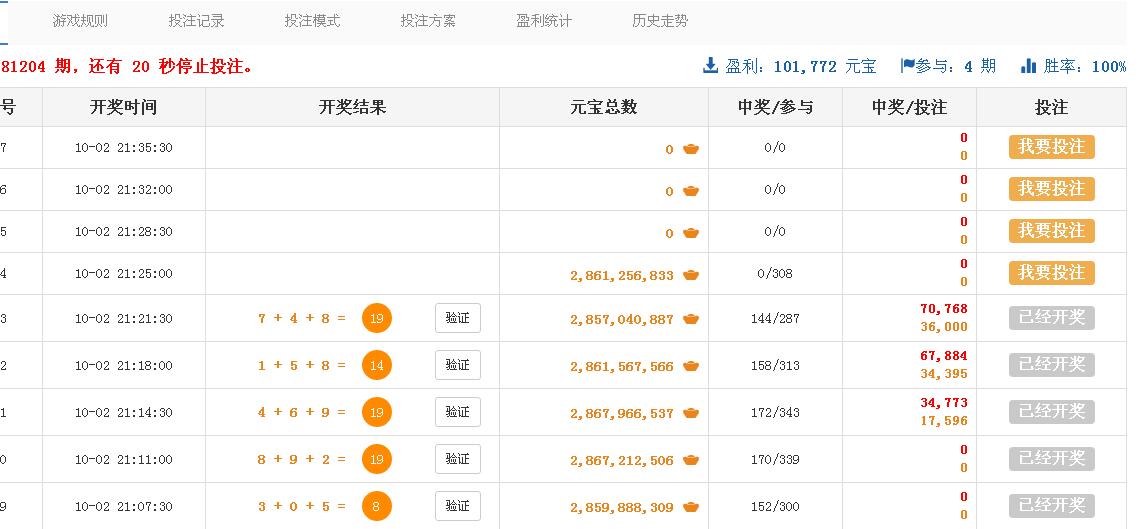
Task: Click the bar chart icon beside 胜率
Action: (x=1028, y=66)
